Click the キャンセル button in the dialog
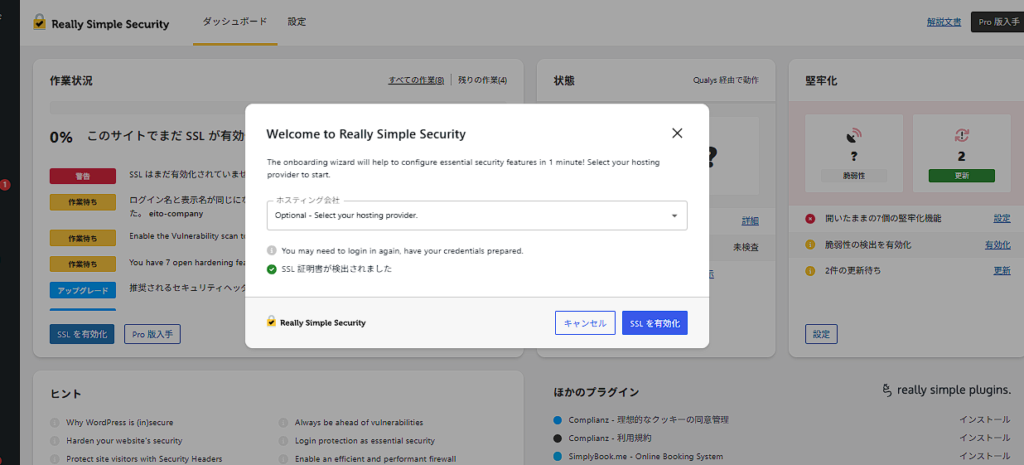 [x=585, y=323]
